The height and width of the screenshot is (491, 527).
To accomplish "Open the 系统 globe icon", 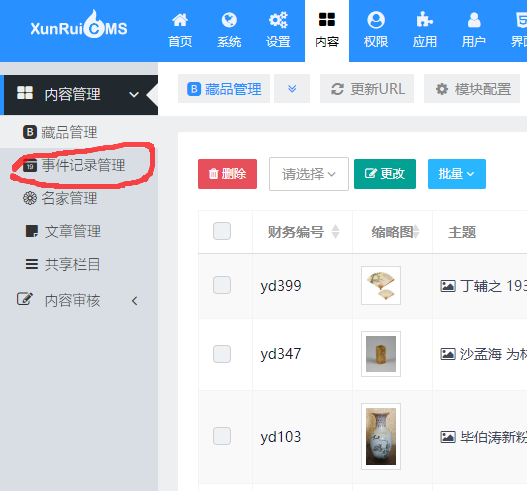I will point(229,20).
